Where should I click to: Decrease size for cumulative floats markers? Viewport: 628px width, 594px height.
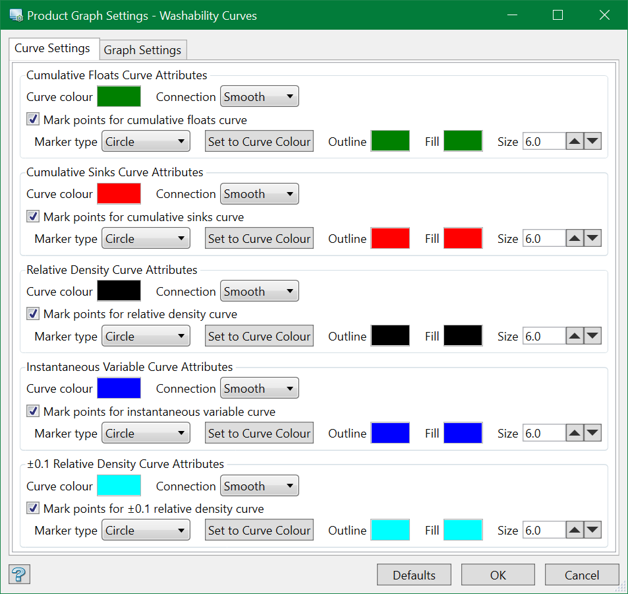(x=593, y=141)
